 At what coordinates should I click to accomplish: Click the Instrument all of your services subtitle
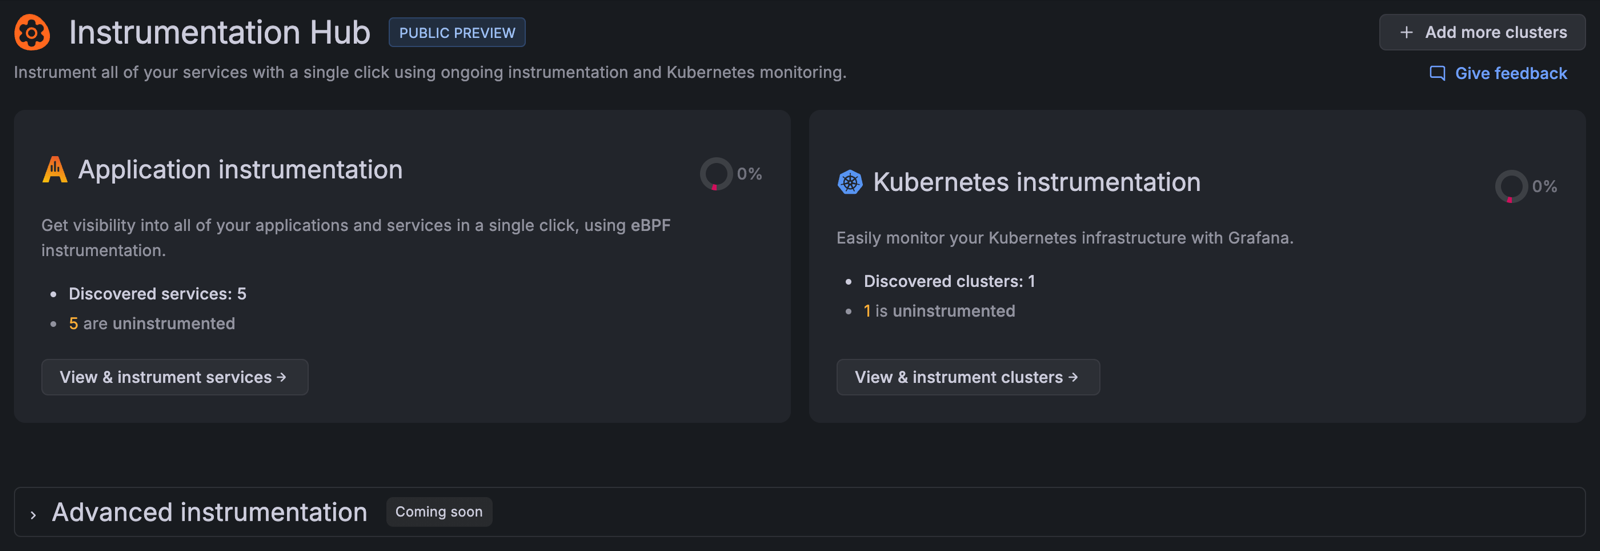(430, 72)
